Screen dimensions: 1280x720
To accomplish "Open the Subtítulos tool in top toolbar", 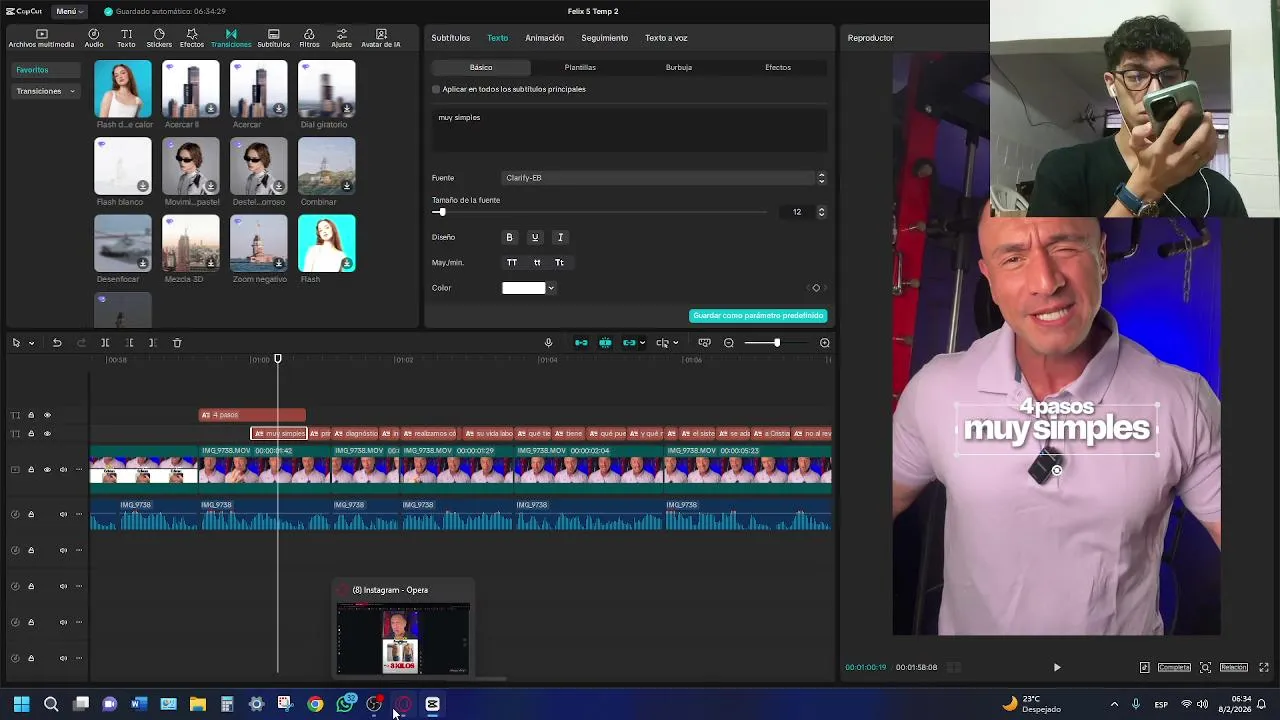I will (273, 38).
